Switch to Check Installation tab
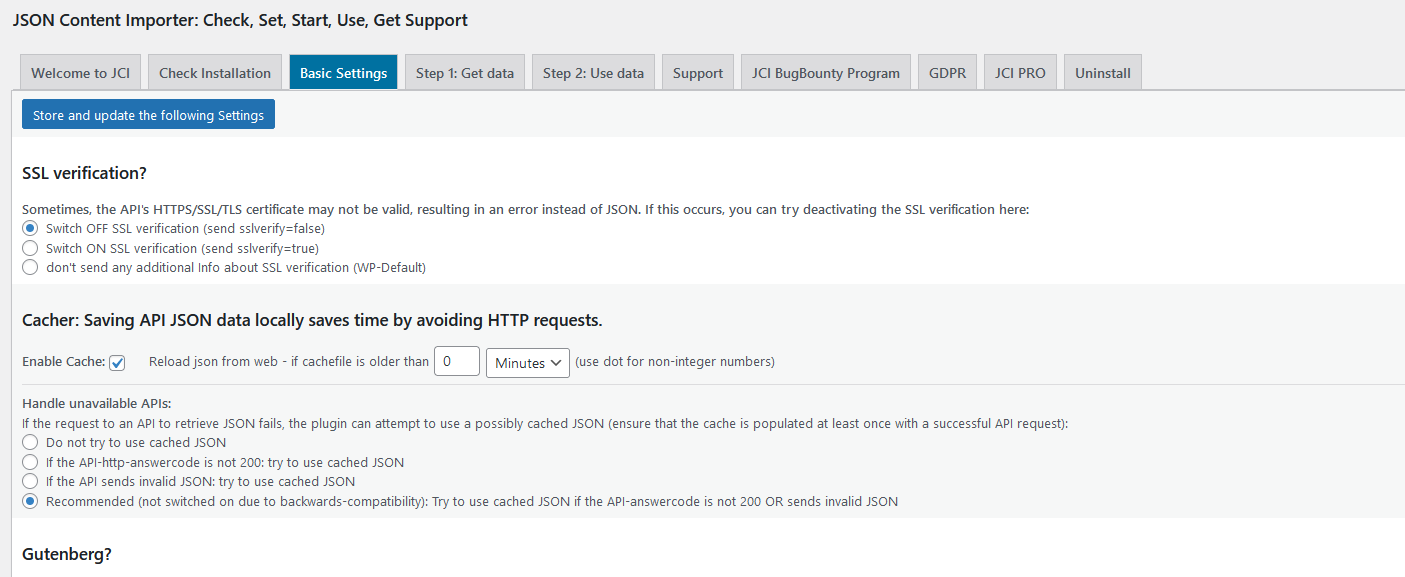1405x577 pixels. [x=214, y=73]
